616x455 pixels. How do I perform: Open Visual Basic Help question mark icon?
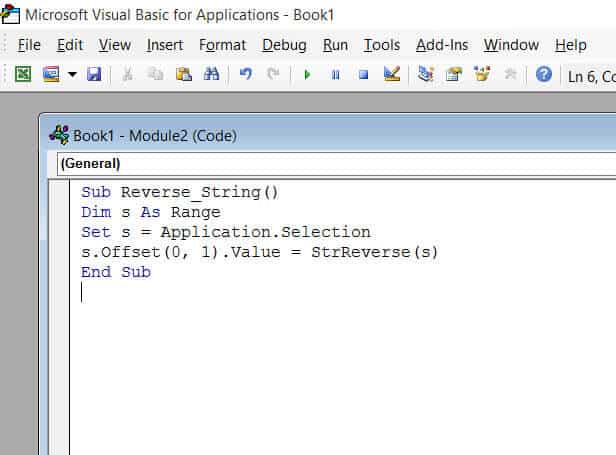544,74
